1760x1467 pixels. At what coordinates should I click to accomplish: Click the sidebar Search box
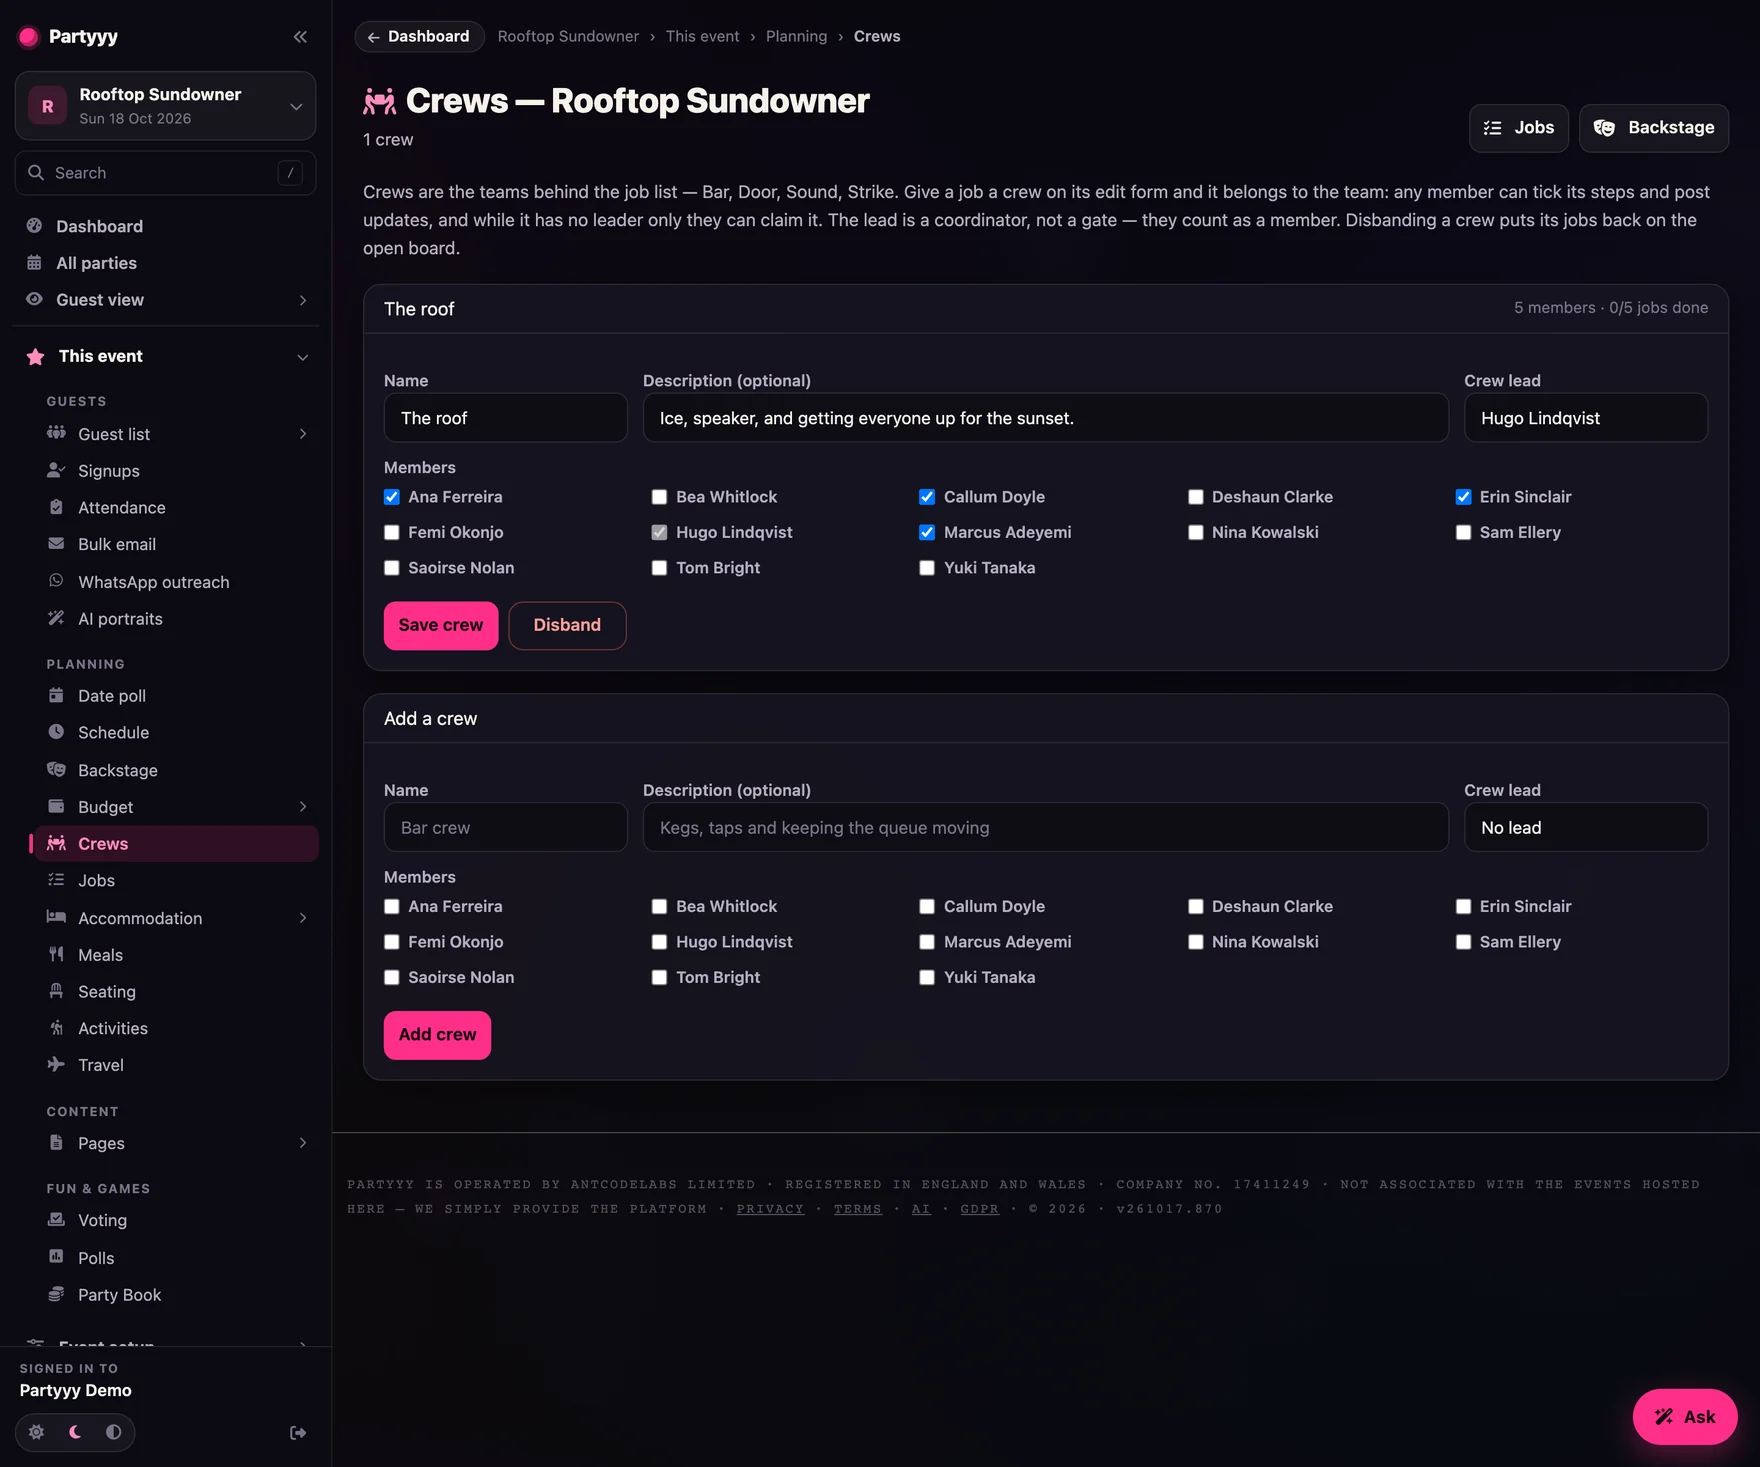pyautogui.click(x=165, y=173)
